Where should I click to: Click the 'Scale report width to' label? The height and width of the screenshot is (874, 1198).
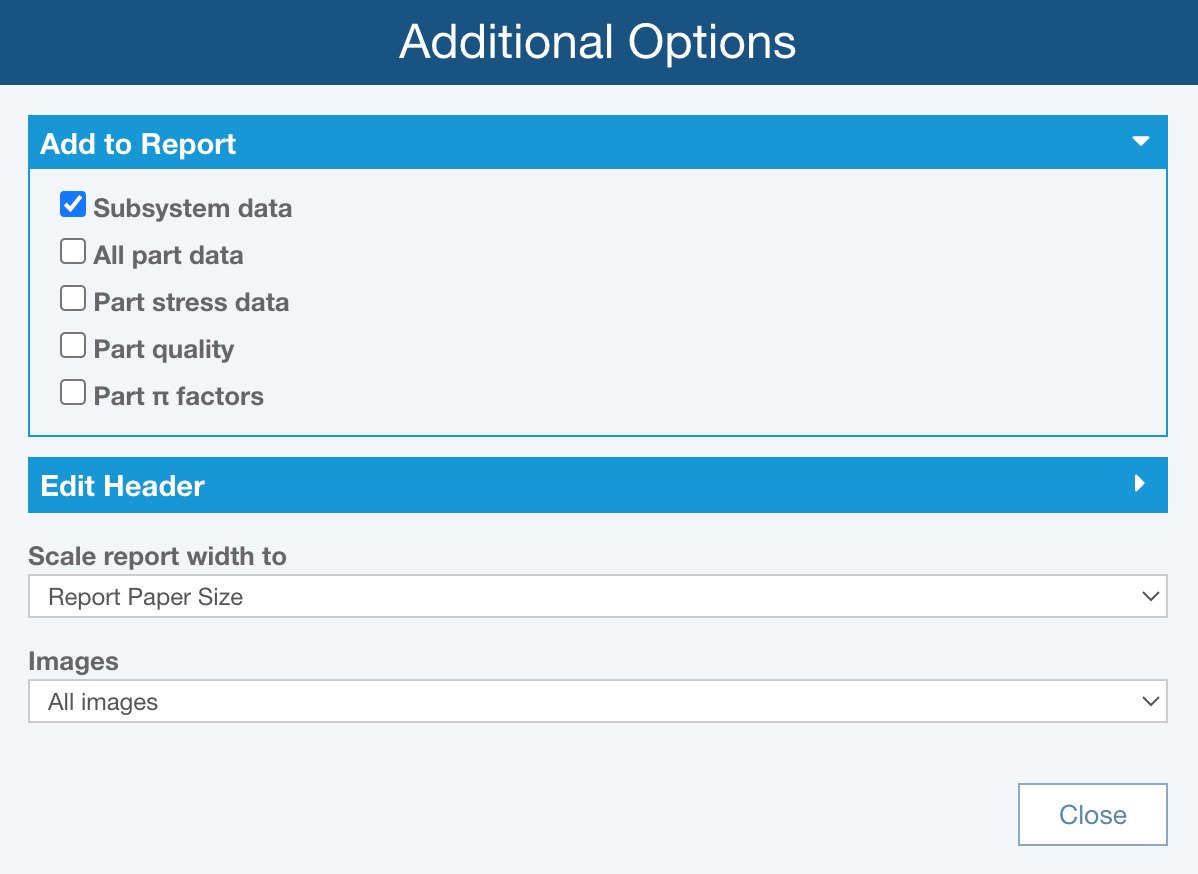pyautogui.click(x=157, y=556)
